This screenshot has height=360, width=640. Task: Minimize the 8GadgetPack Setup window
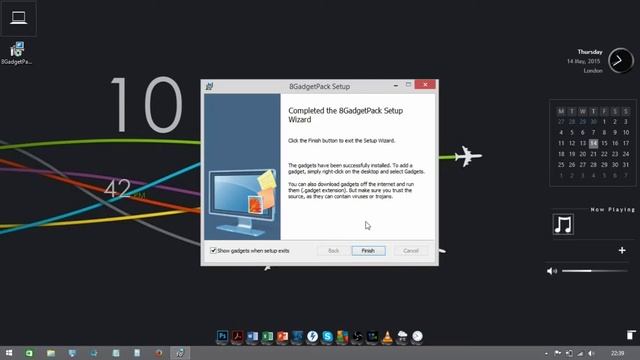pyautogui.click(x=396, y=85)
